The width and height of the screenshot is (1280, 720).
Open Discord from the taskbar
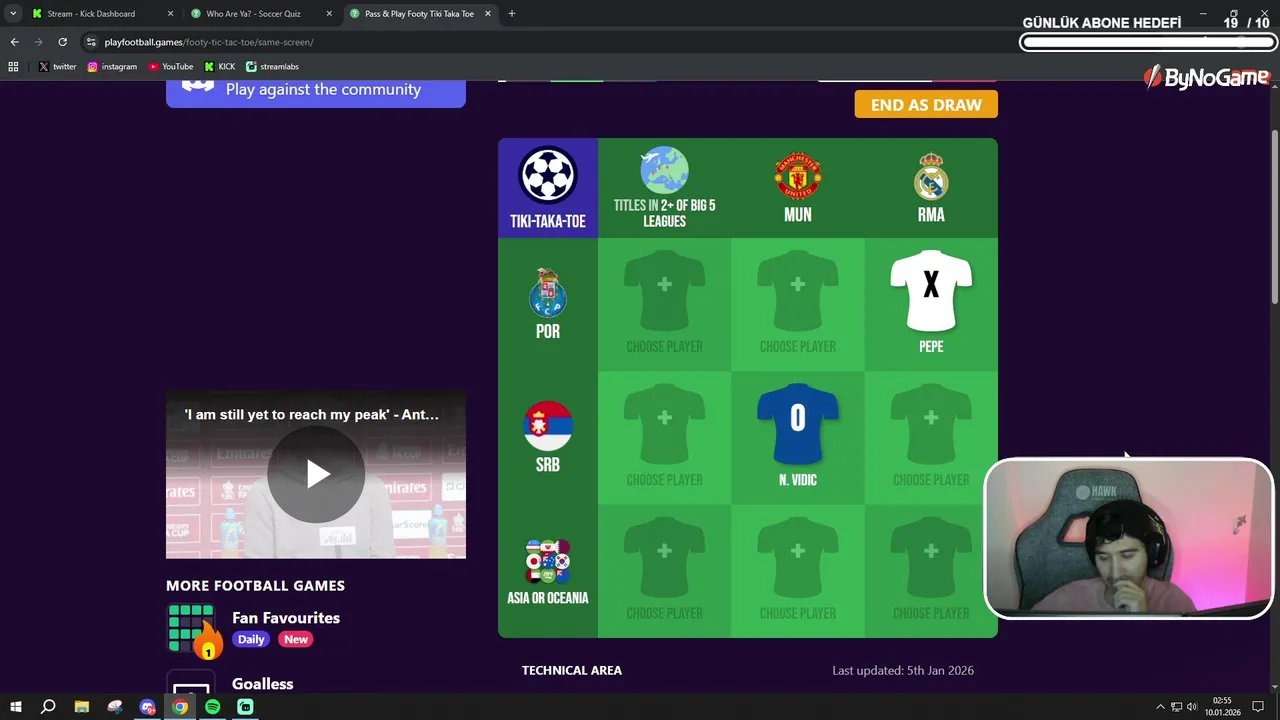pos(147,707)
